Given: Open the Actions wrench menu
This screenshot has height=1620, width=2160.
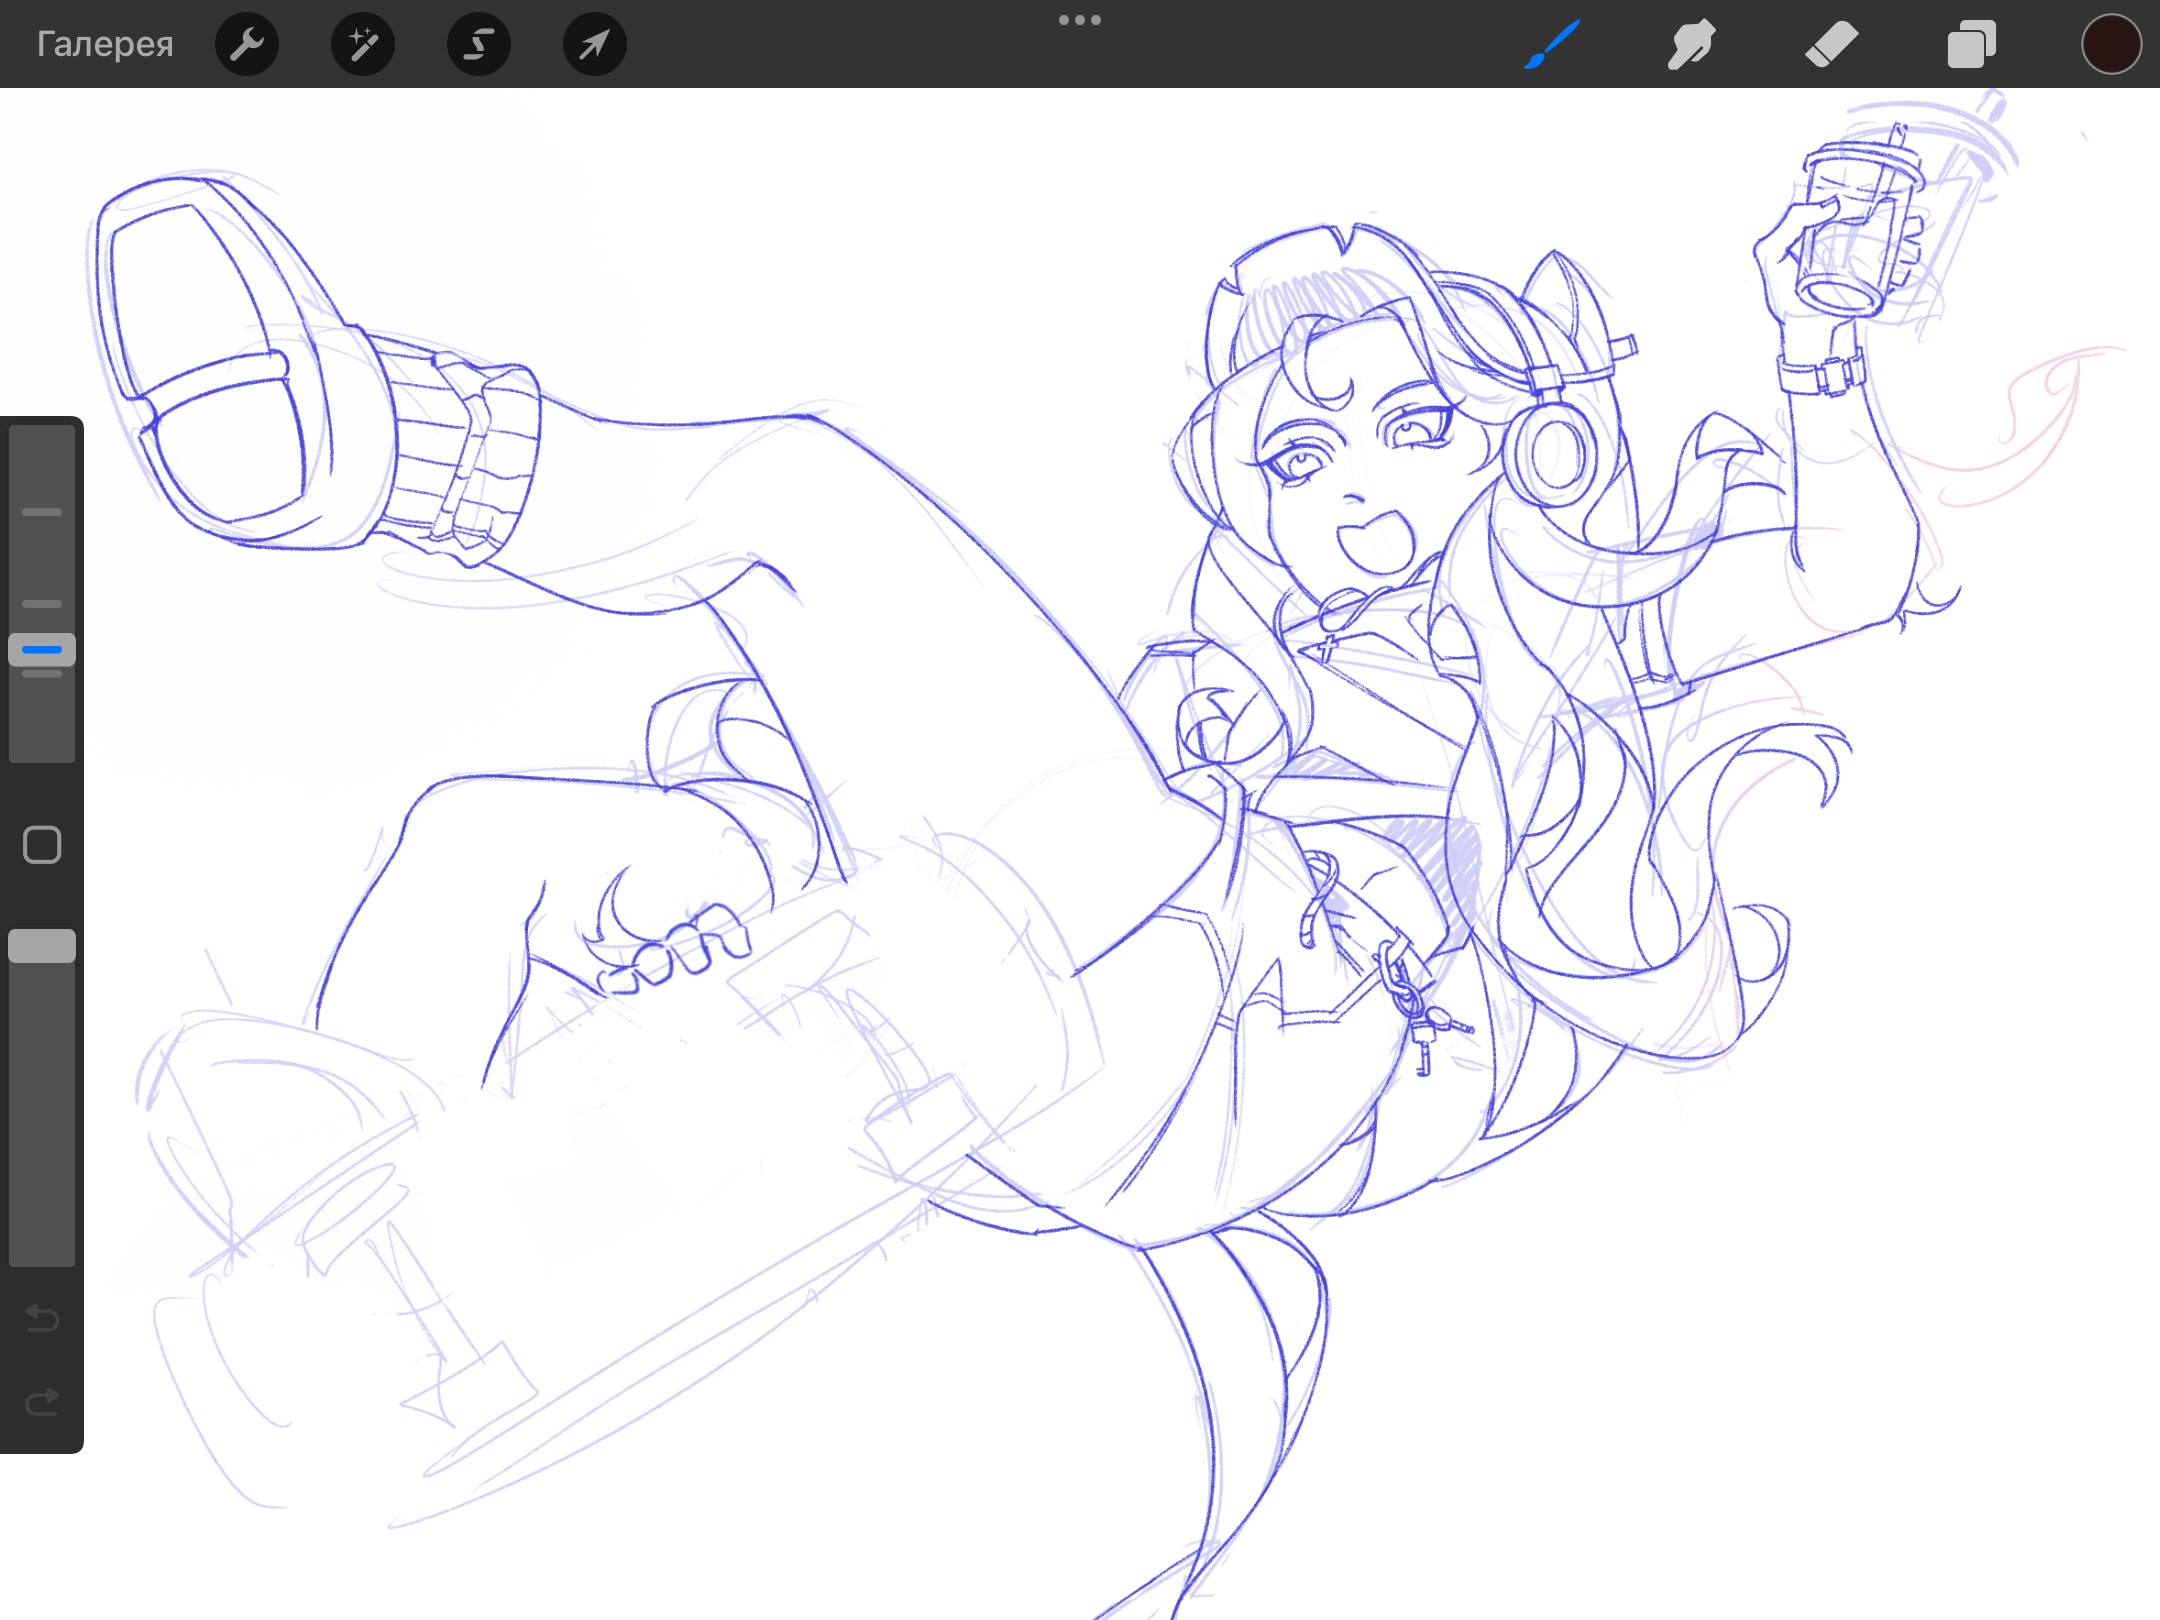Looking at the screenshot, I should click(247, 44).
